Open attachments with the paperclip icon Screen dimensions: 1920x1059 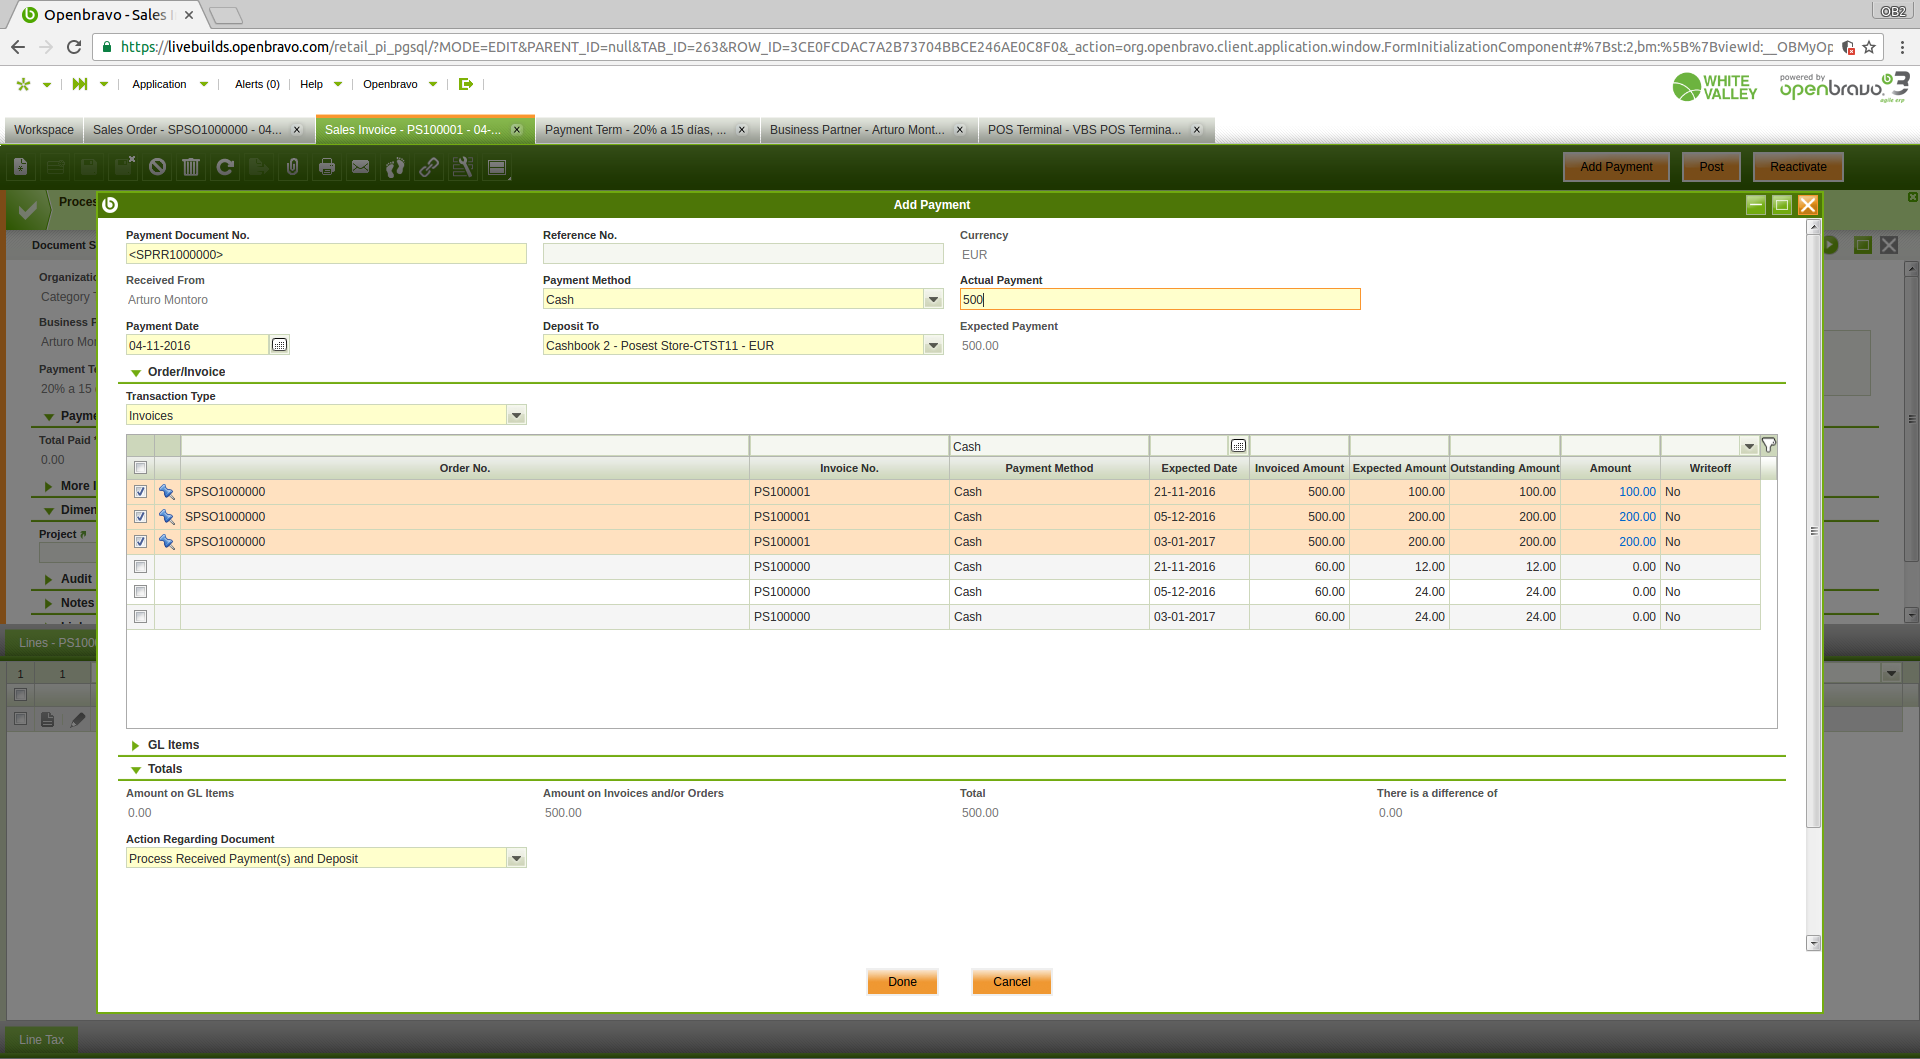coord(292,167)
